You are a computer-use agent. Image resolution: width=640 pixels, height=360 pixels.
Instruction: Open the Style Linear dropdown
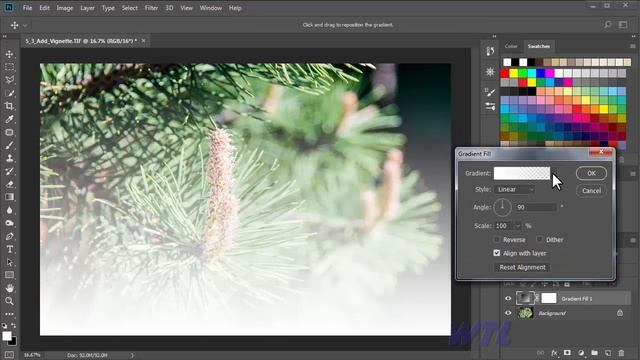tap(514, 189)
